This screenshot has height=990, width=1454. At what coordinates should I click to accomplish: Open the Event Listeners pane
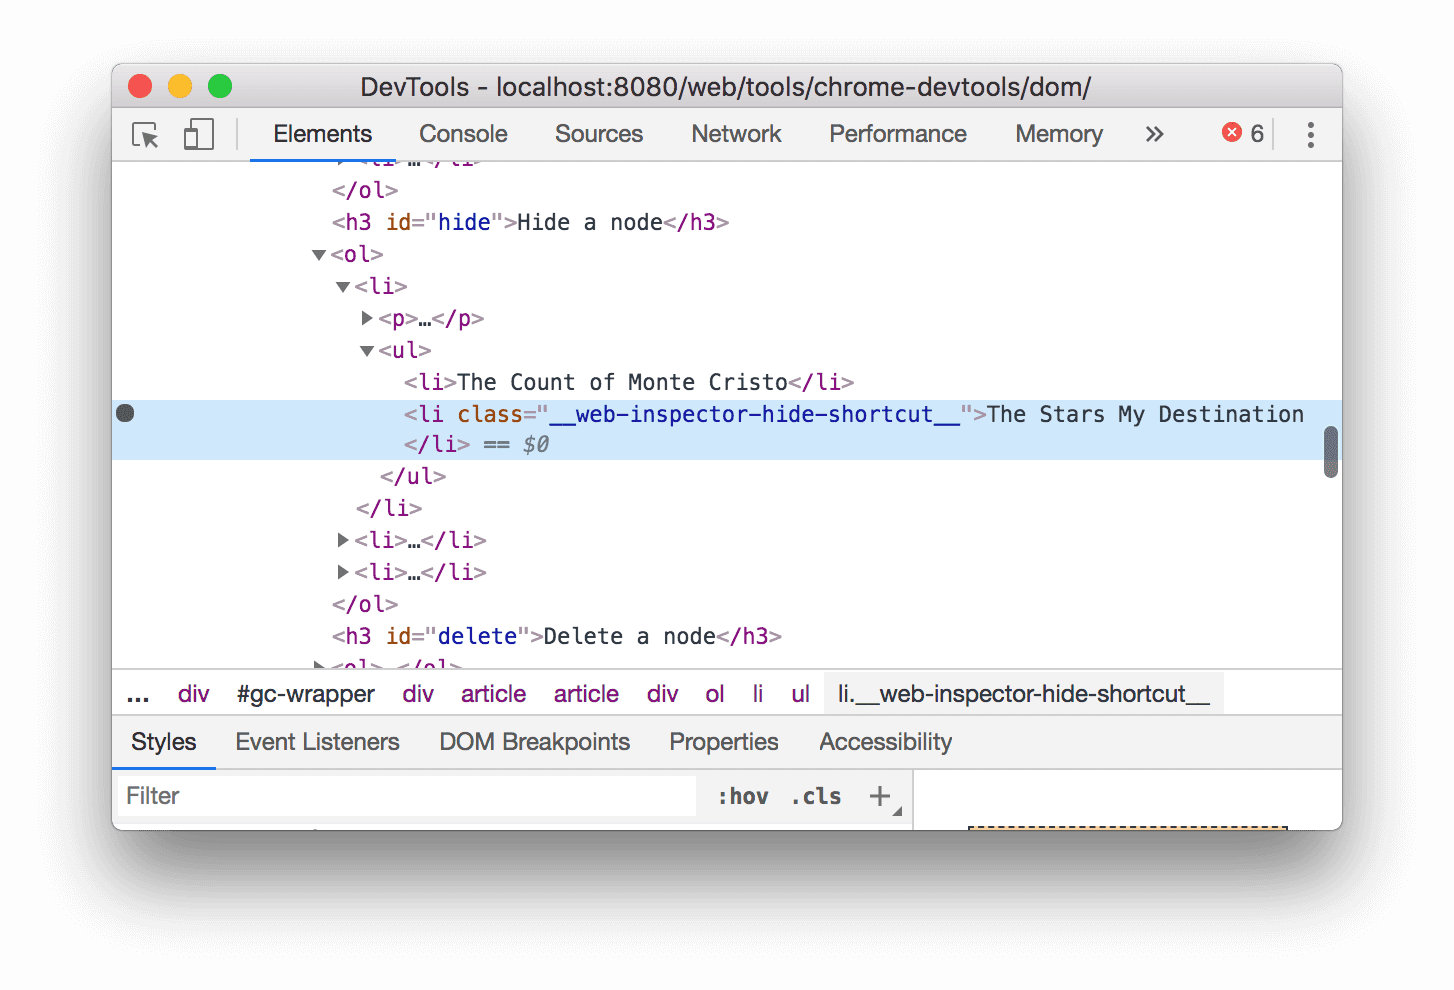pyautogui.click(x=317, y=742)
